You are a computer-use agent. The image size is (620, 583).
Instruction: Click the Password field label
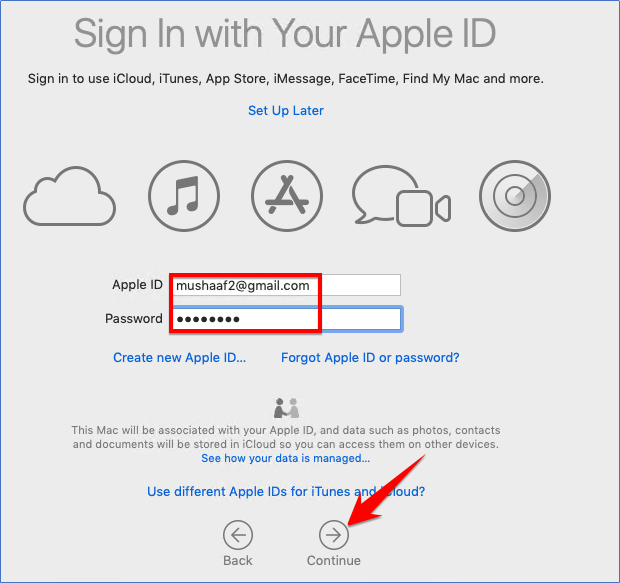pyautogui.click(x=134, y=318)
